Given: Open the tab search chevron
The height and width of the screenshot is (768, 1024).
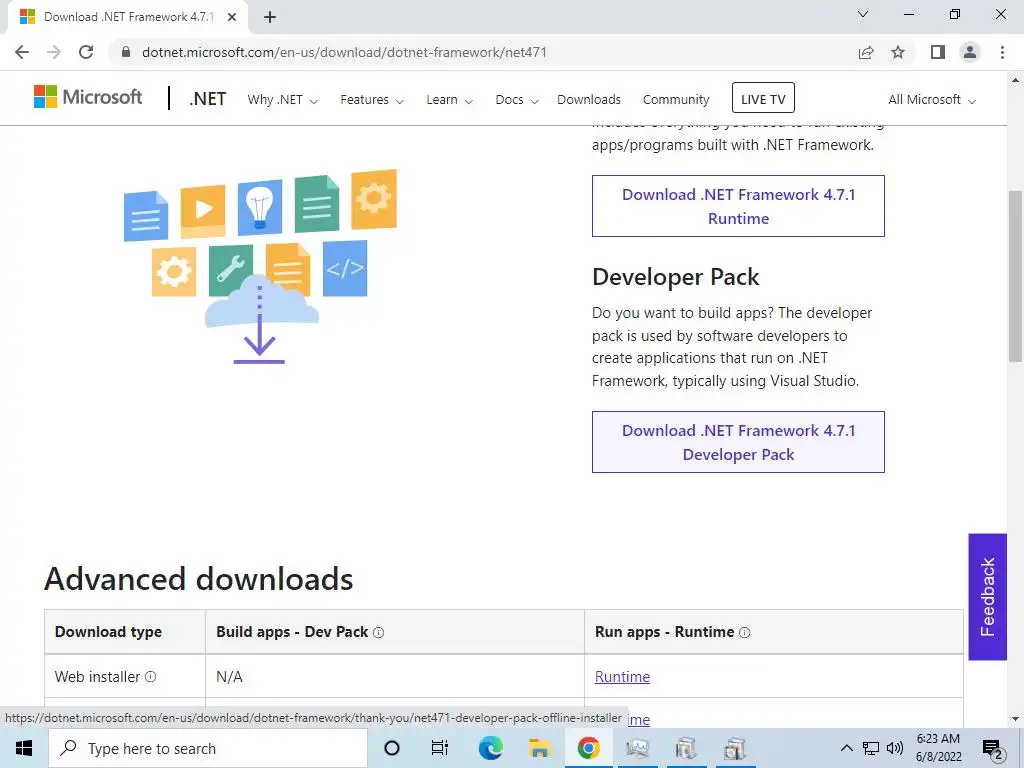Looking at the screenshot, I should [x=863, y=14].
